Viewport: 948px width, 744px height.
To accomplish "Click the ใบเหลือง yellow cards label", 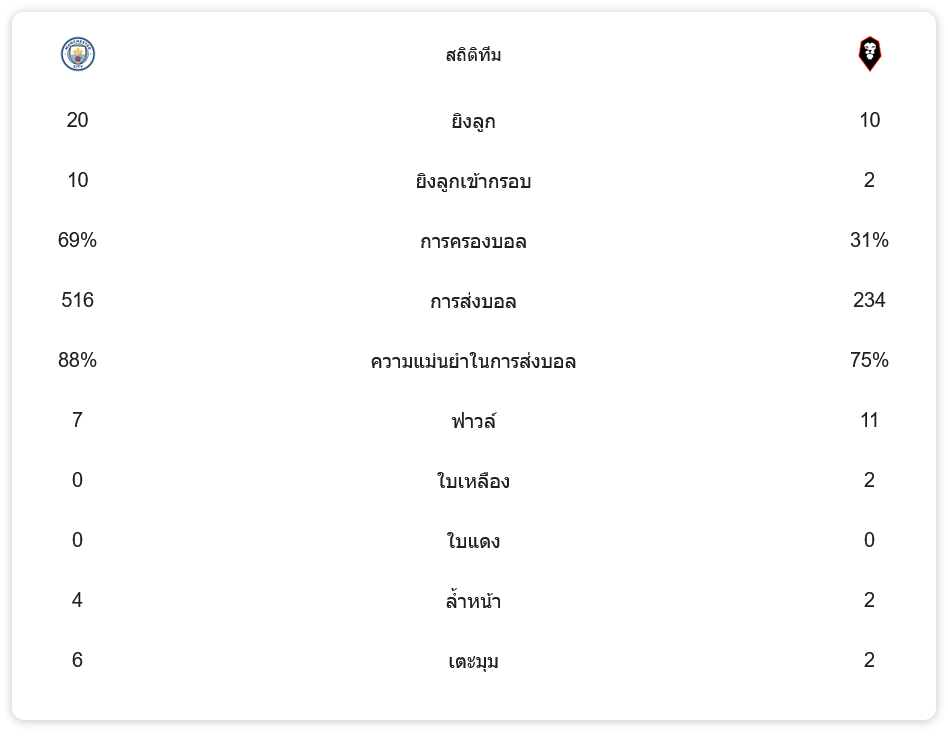I will click(x=473, y=481).
